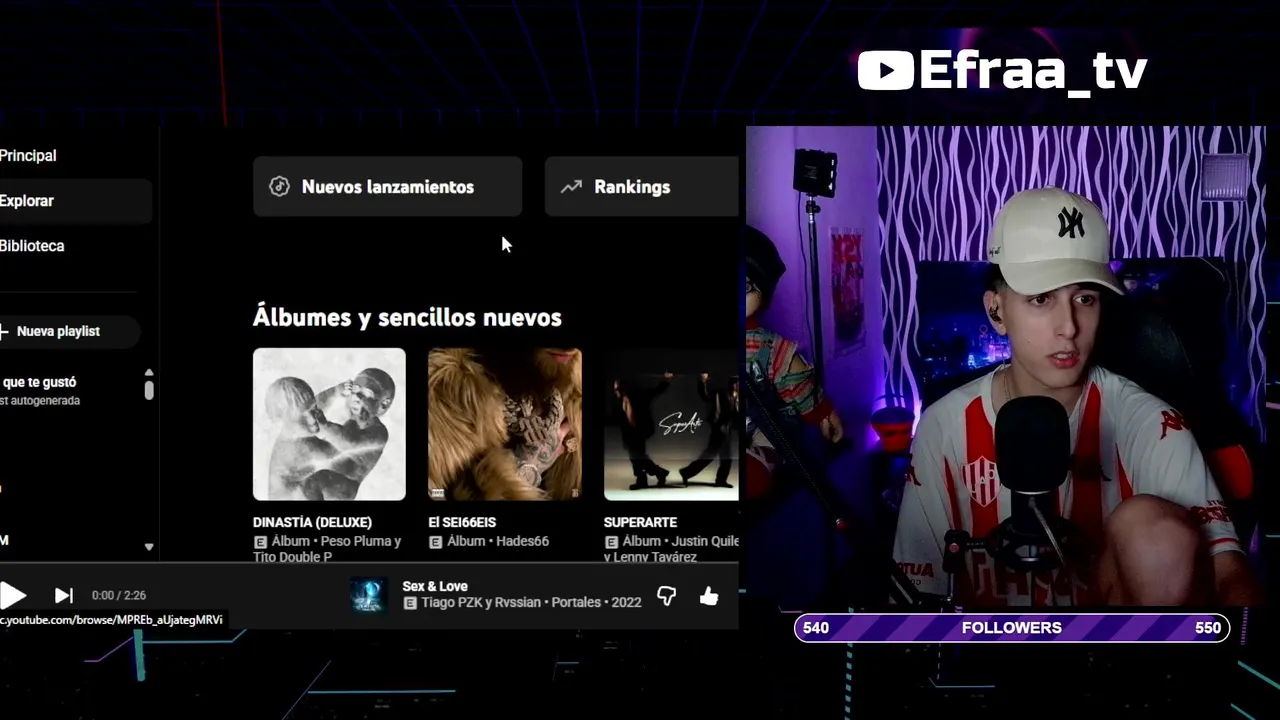Click the DINASTÍA (DELUXE) title
The width and height of the screenshot is (1280, 720).
(x=312, y=522)
